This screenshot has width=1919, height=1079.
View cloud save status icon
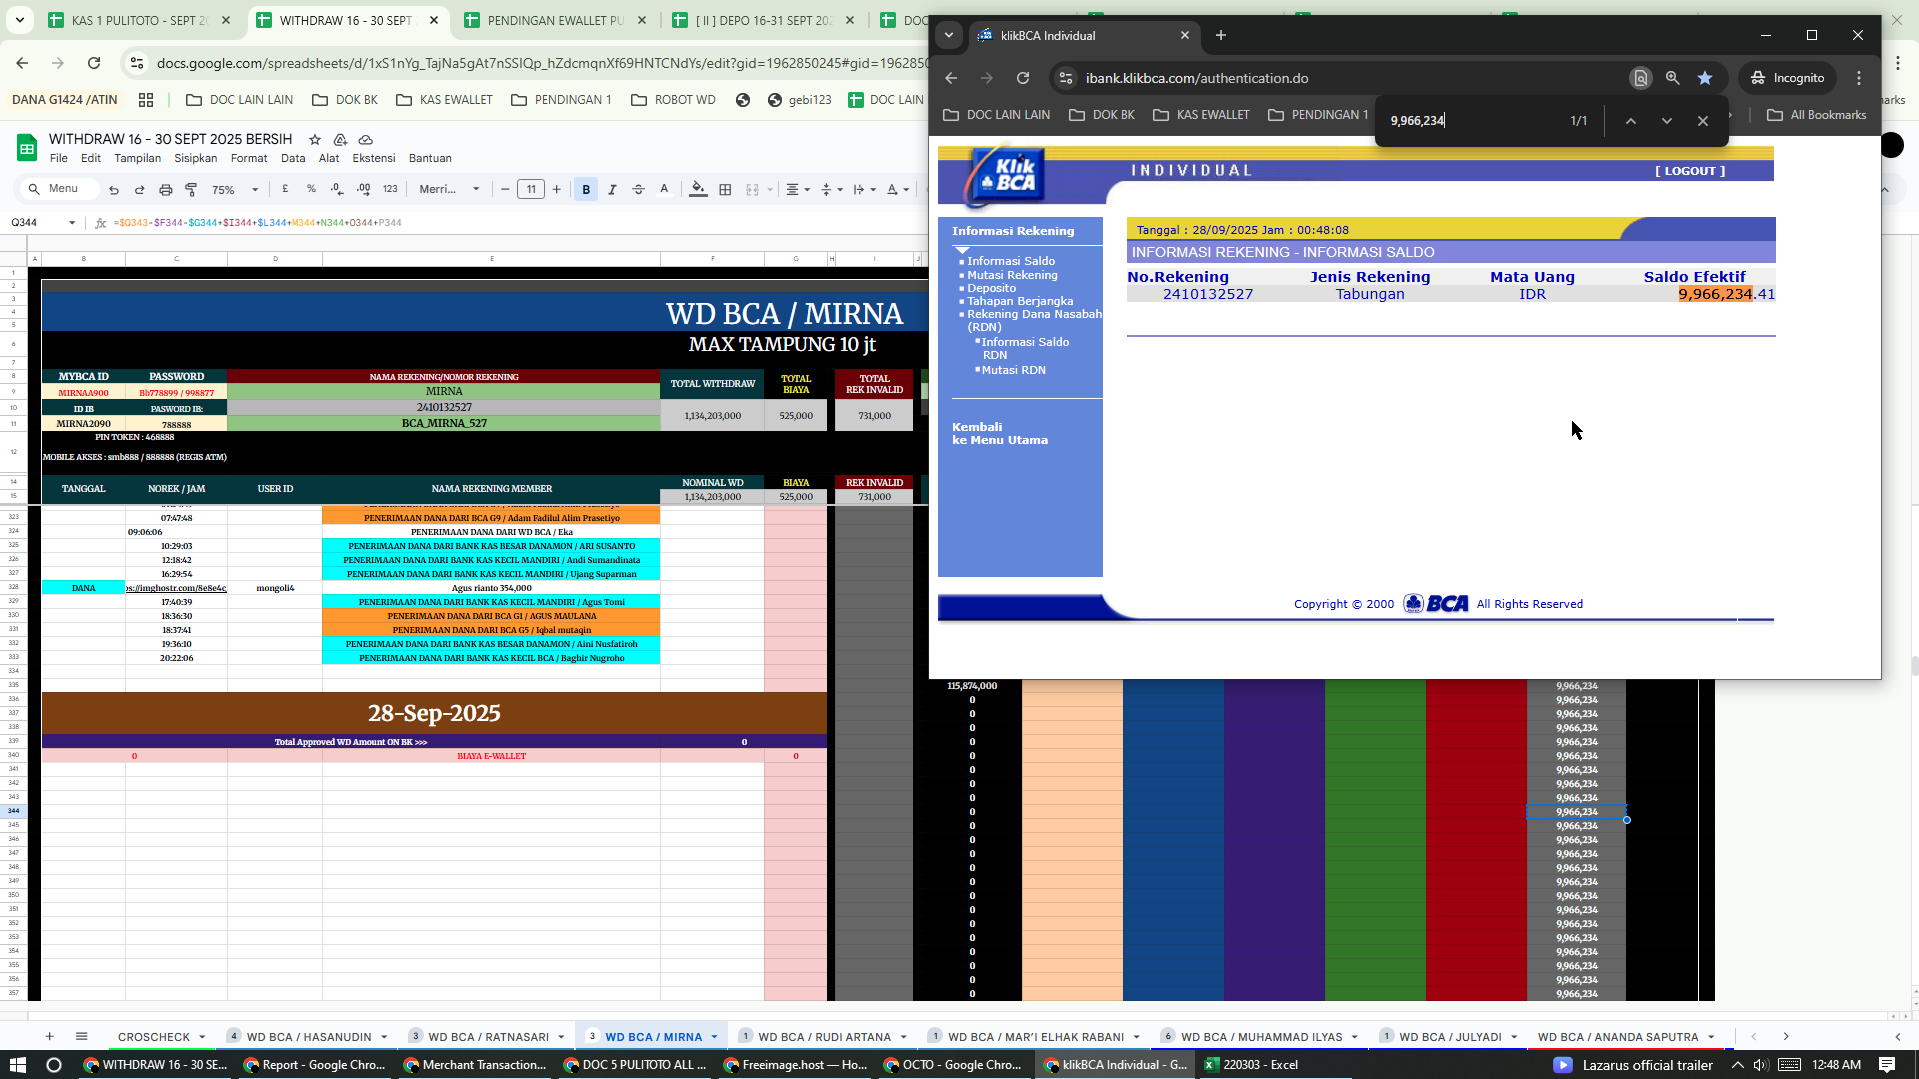pos(365,139)
